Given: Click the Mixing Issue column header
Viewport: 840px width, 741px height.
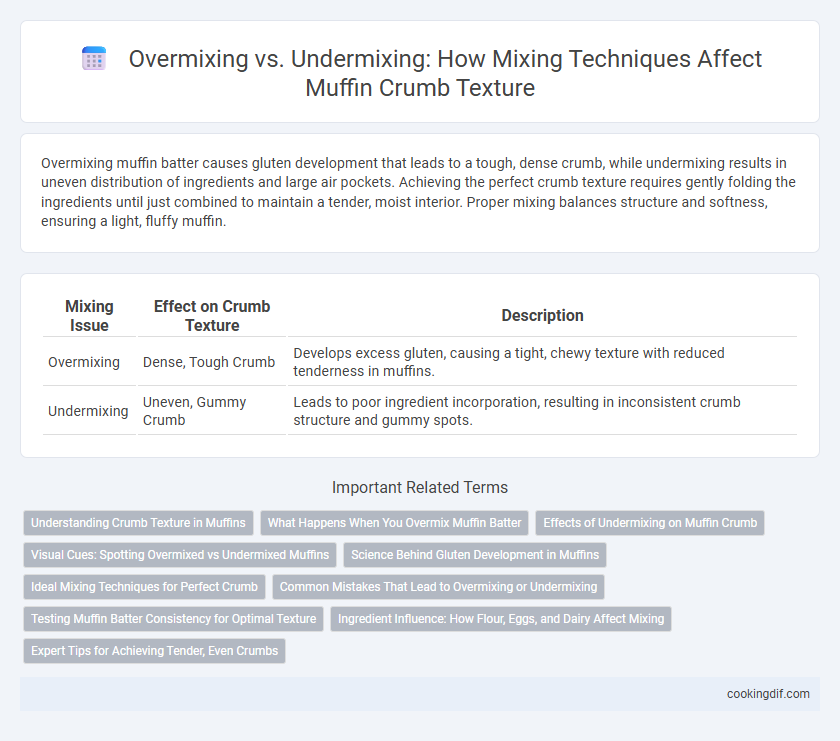Looking at the screenshot, I should (89, 316).
